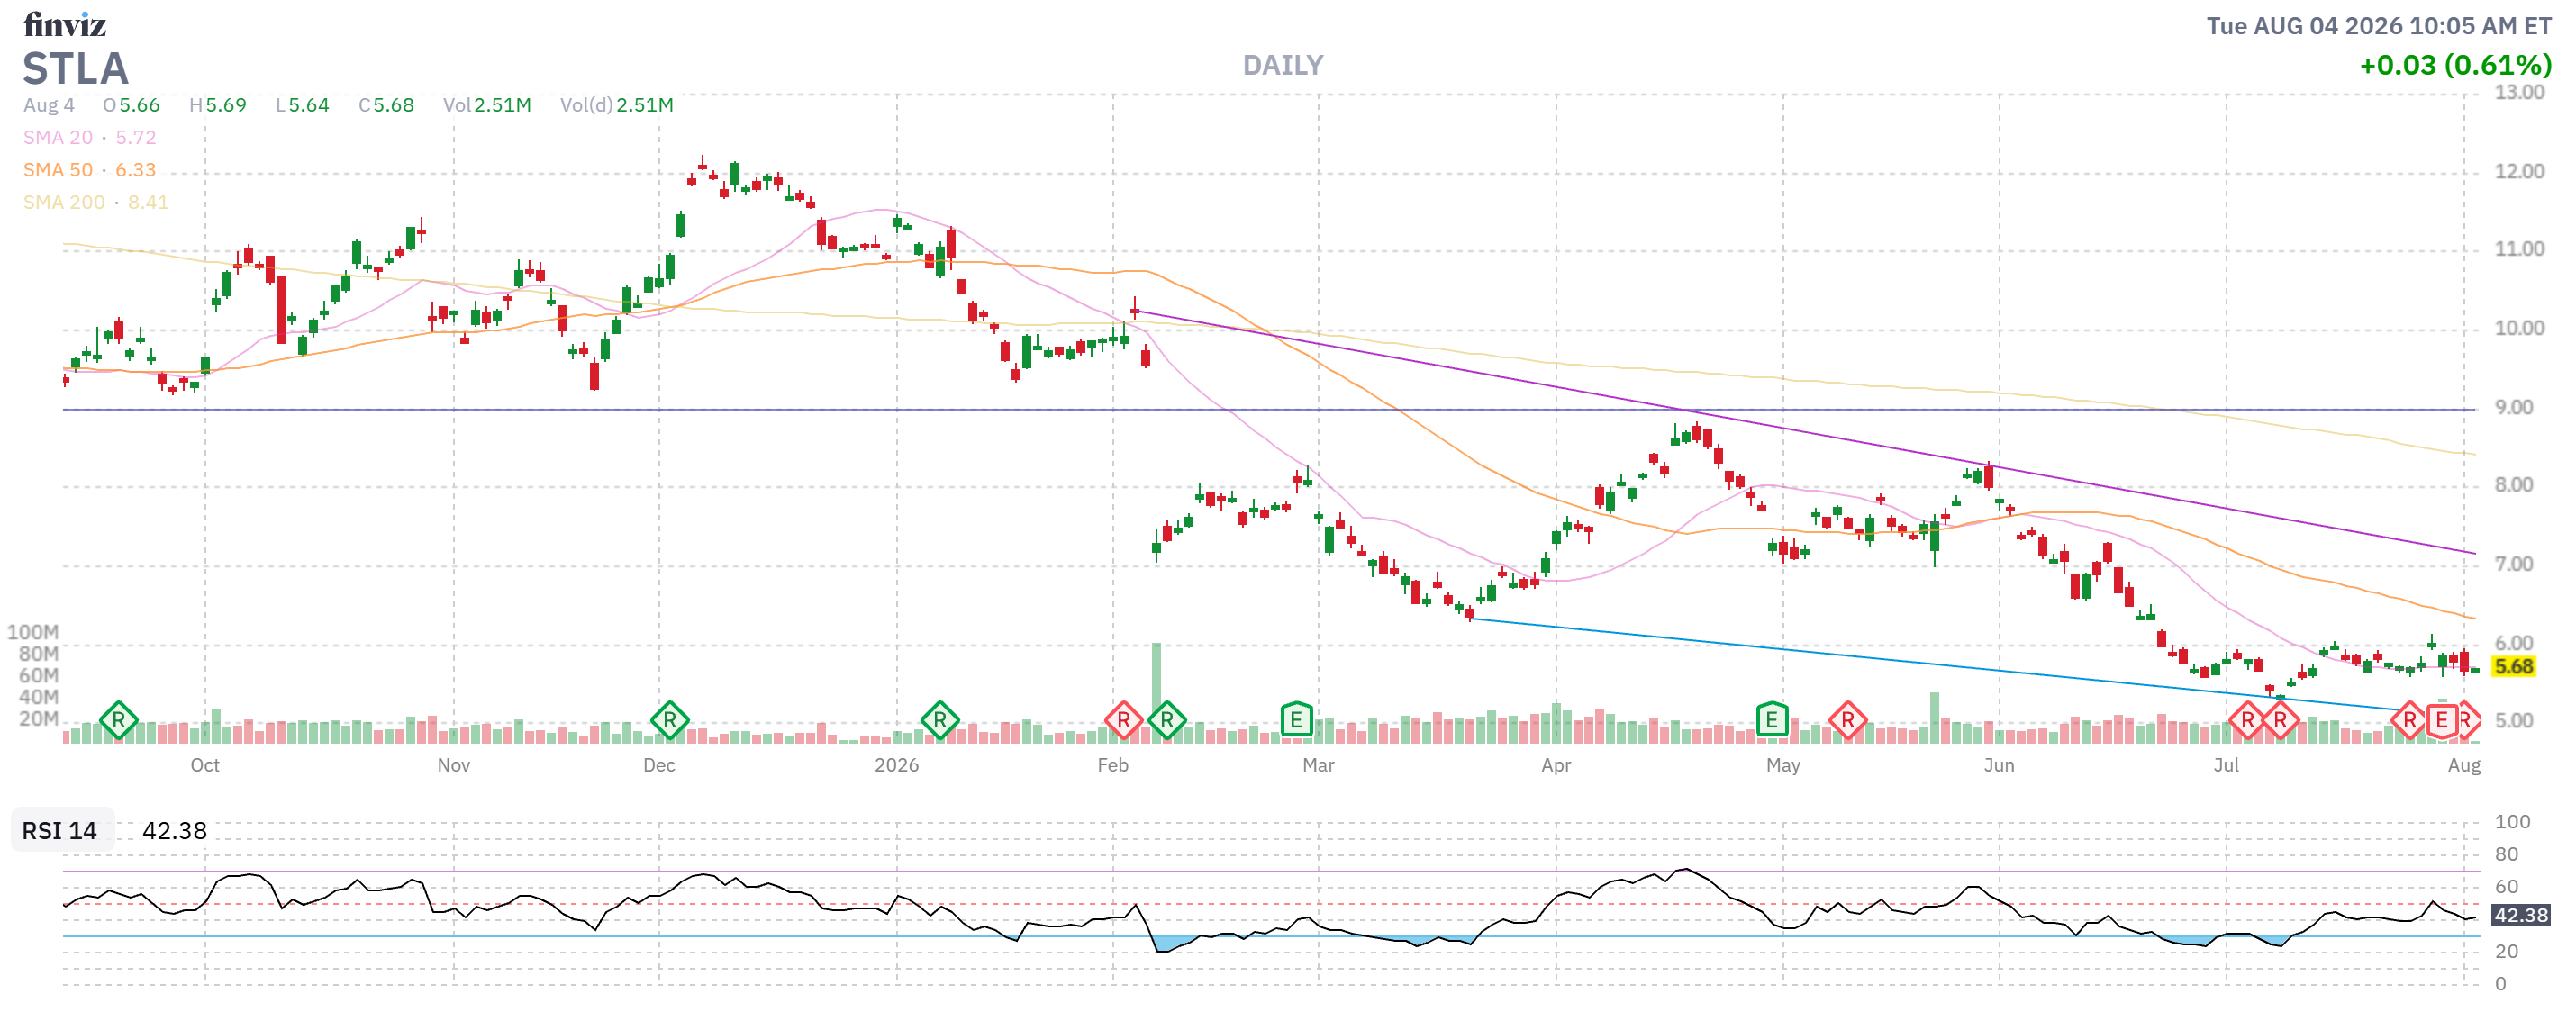Click the SMA 20 legend entry
2576x1012 pixels.
90,137
